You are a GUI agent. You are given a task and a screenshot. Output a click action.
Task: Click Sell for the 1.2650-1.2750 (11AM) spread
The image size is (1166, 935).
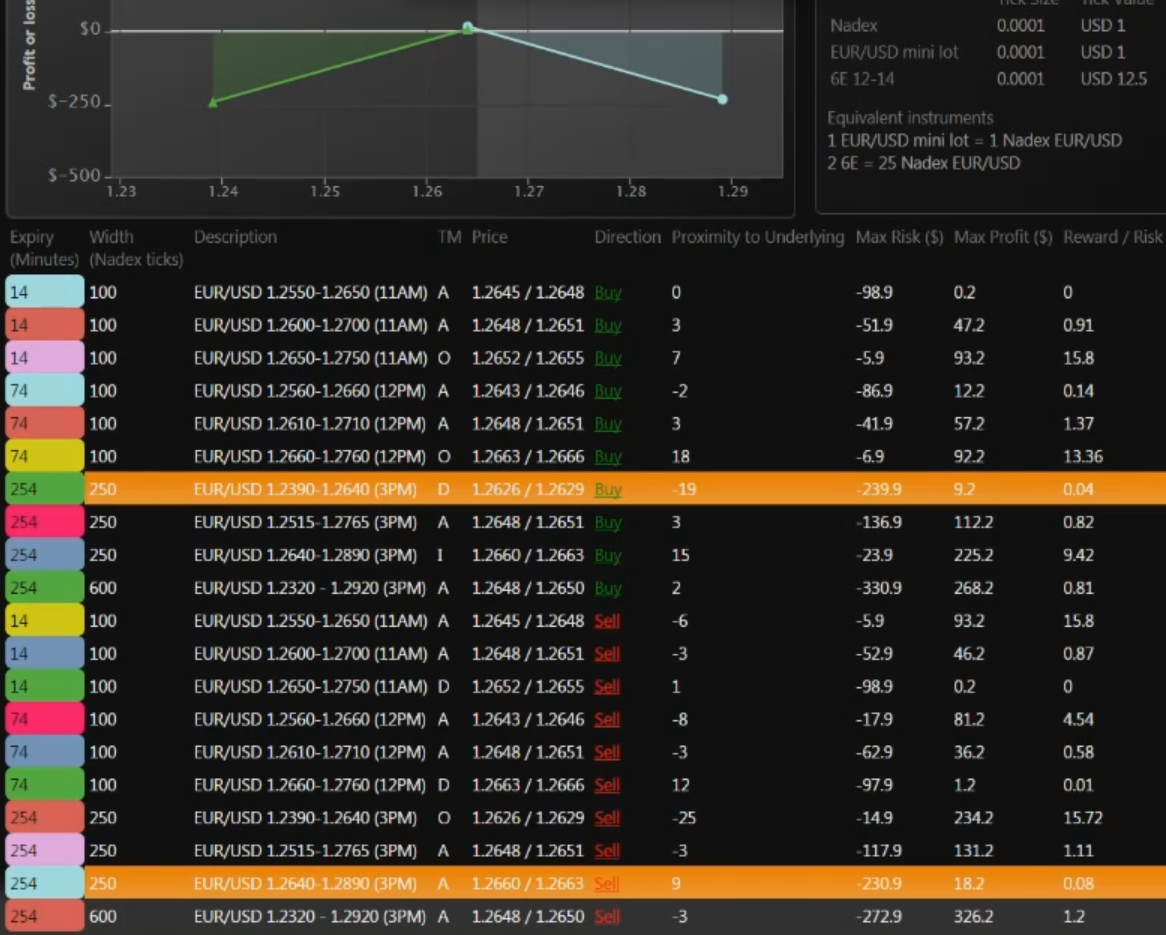(x=607, y=686)
